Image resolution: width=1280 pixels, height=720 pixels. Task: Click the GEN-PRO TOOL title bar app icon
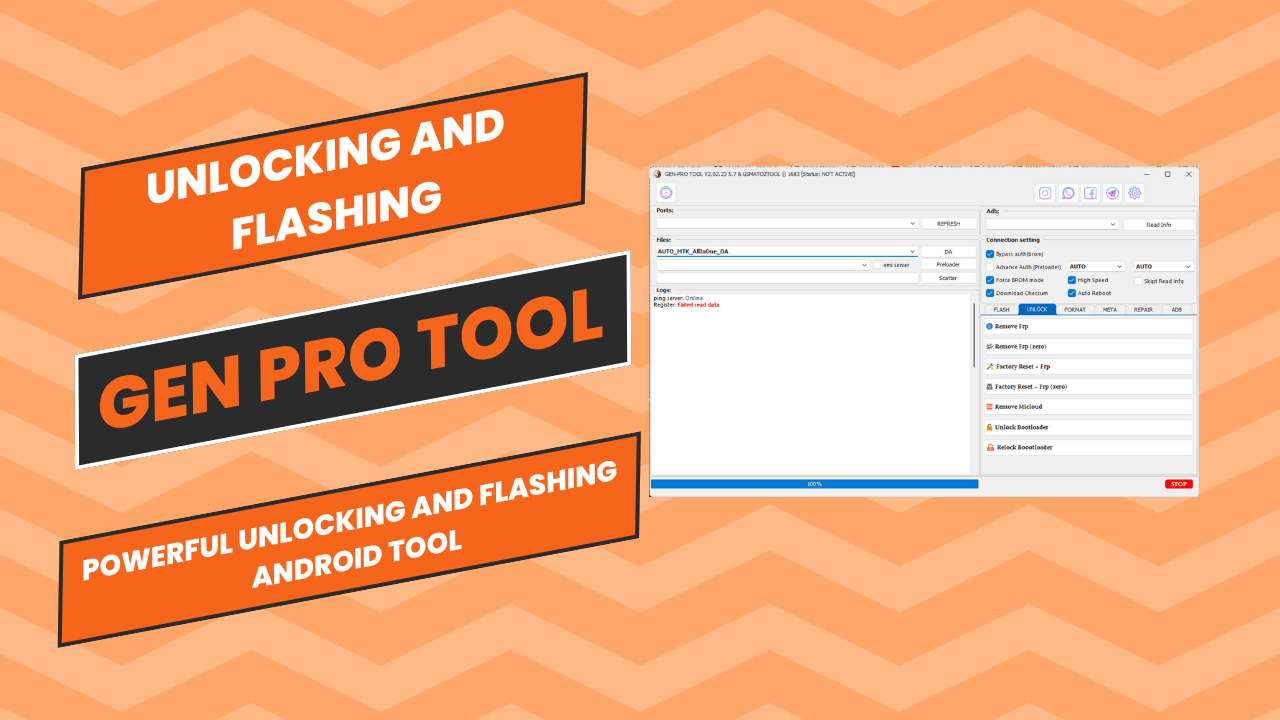click(657, 174)
